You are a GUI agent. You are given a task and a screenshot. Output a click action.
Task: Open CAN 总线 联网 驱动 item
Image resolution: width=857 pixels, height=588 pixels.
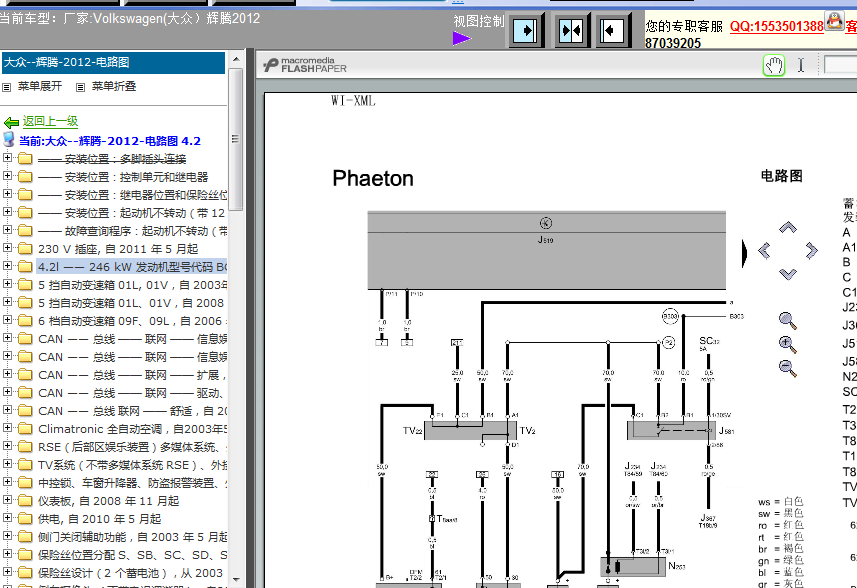pos(132,393)
